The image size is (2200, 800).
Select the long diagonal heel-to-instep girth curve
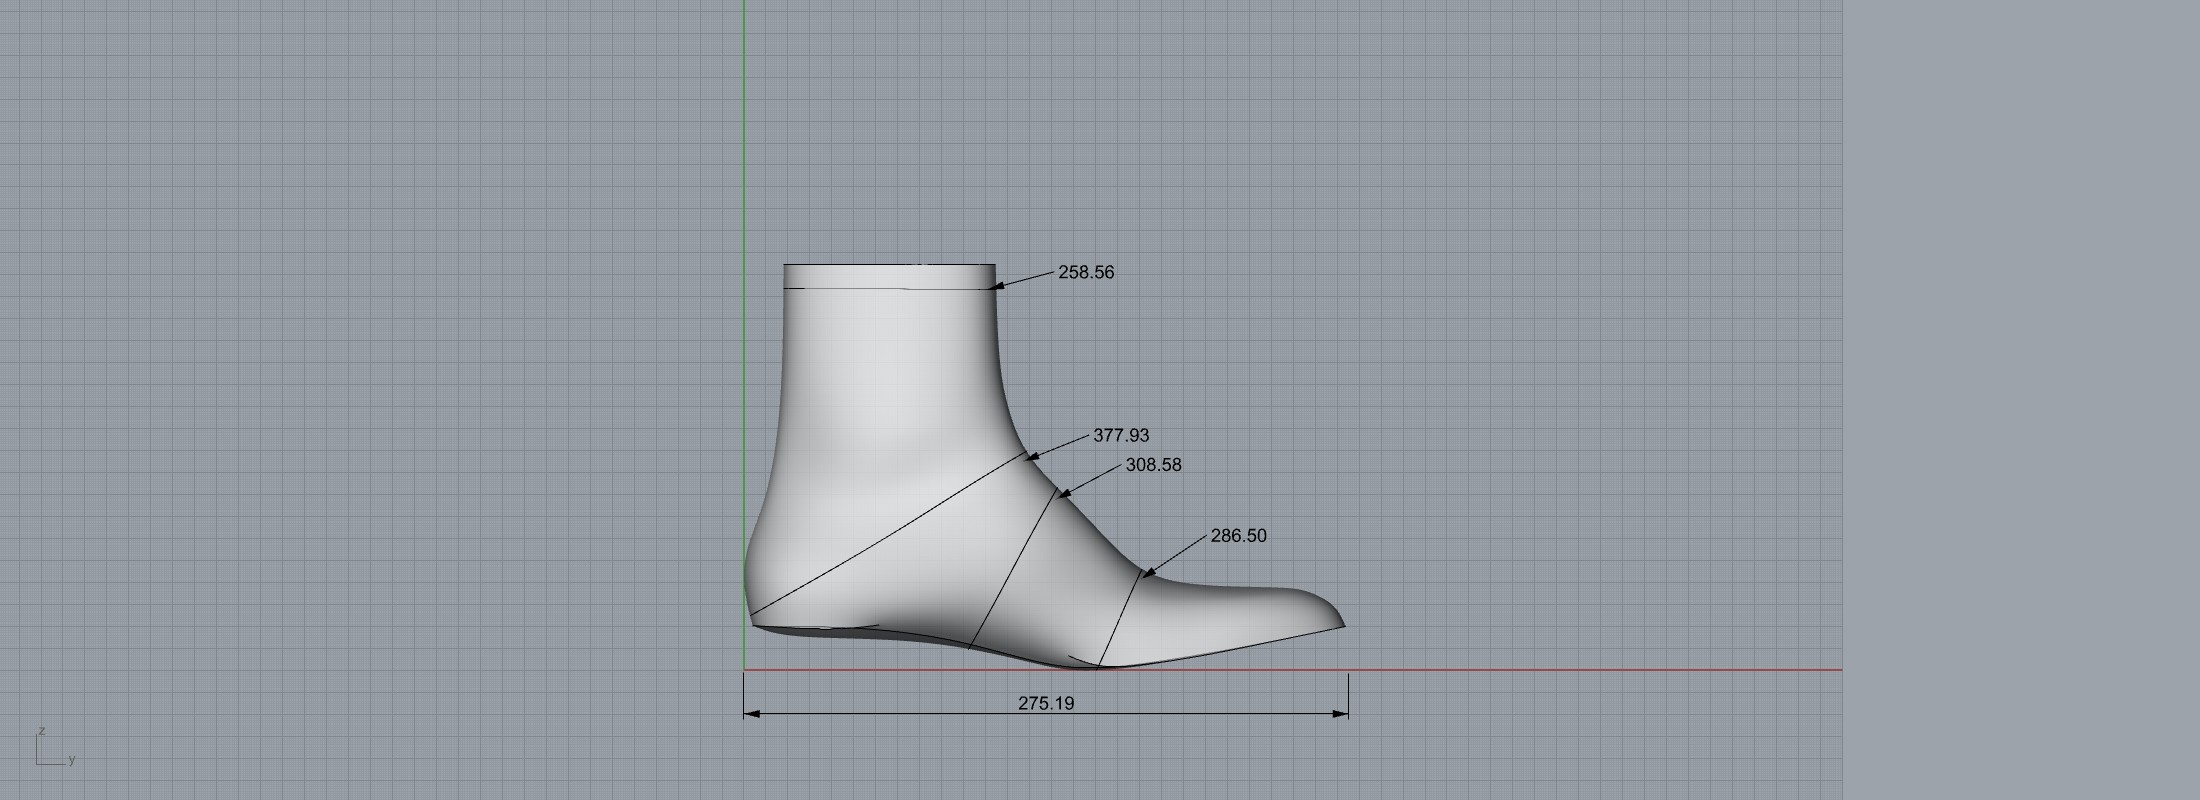(x=890, y=535)
